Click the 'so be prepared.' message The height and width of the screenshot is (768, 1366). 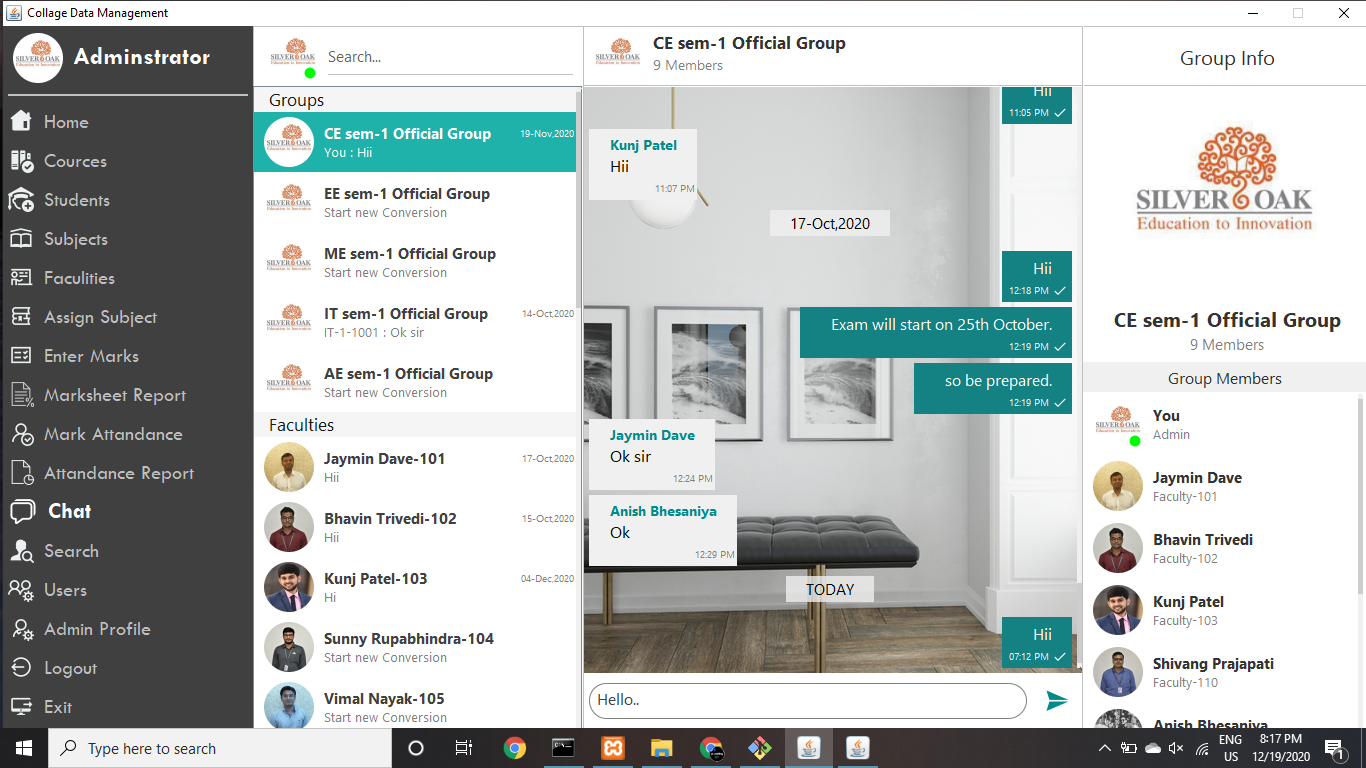[x=993, y=388]
